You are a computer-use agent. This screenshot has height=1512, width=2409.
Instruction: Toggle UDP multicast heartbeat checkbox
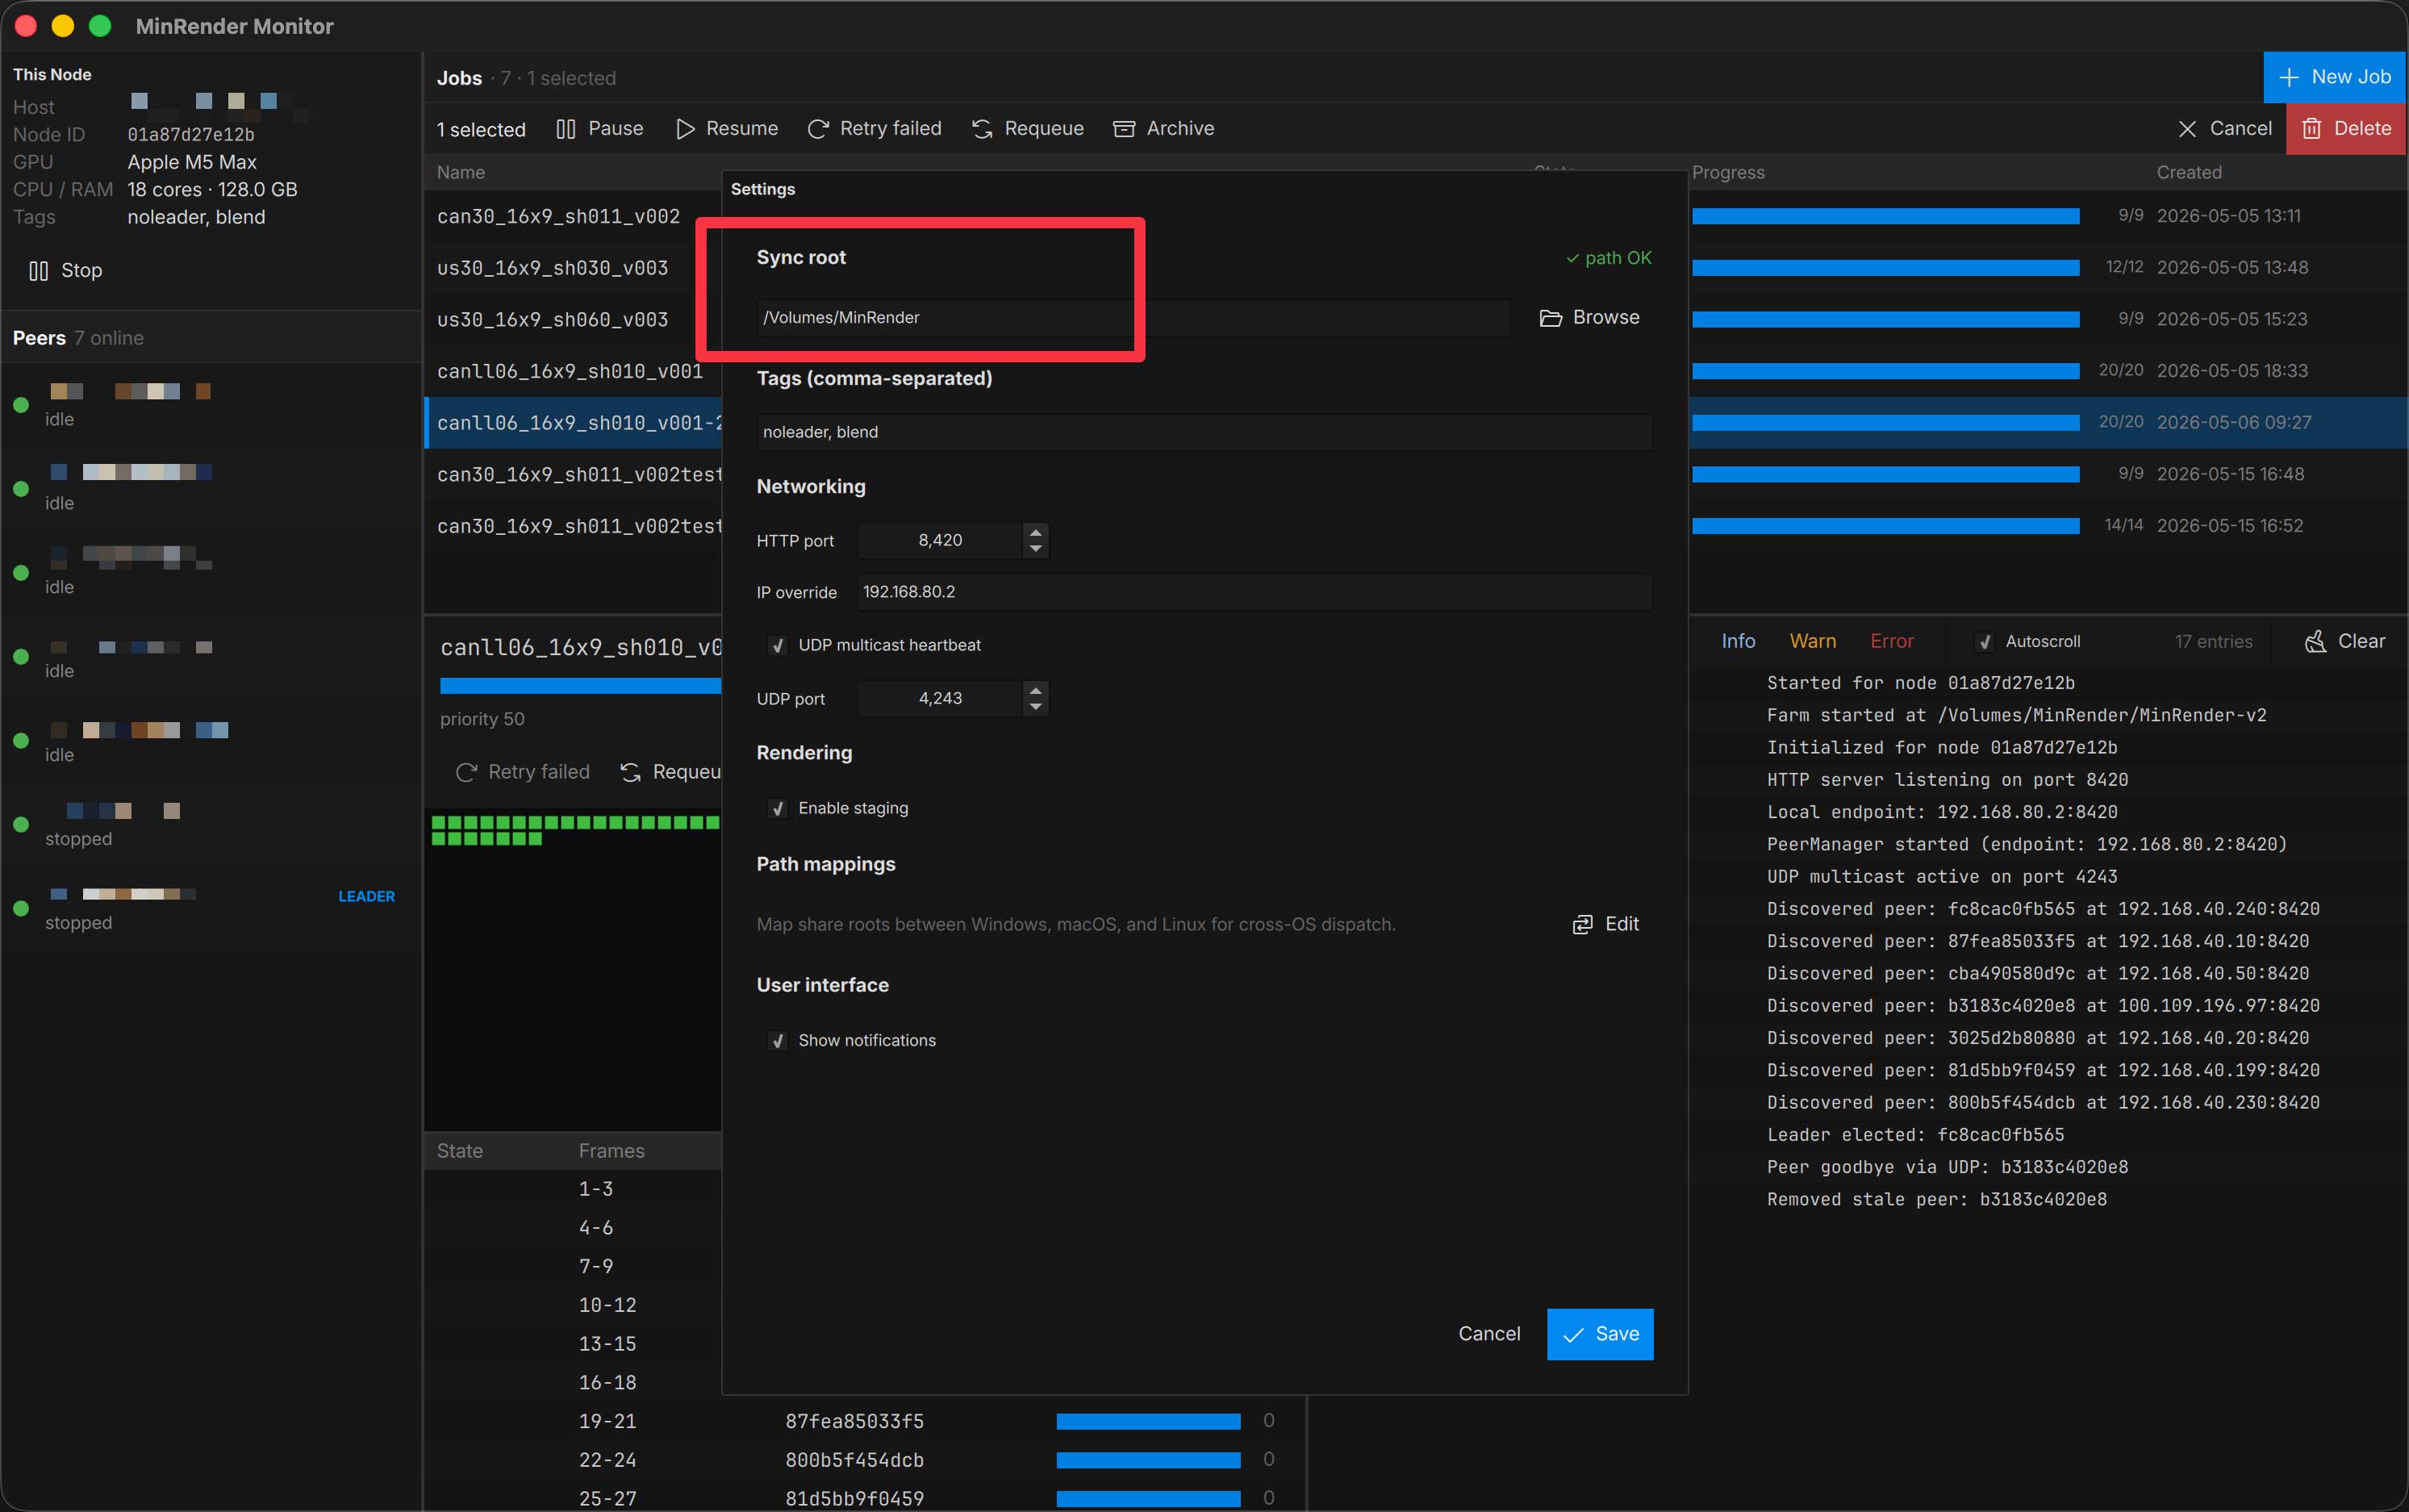777,646
